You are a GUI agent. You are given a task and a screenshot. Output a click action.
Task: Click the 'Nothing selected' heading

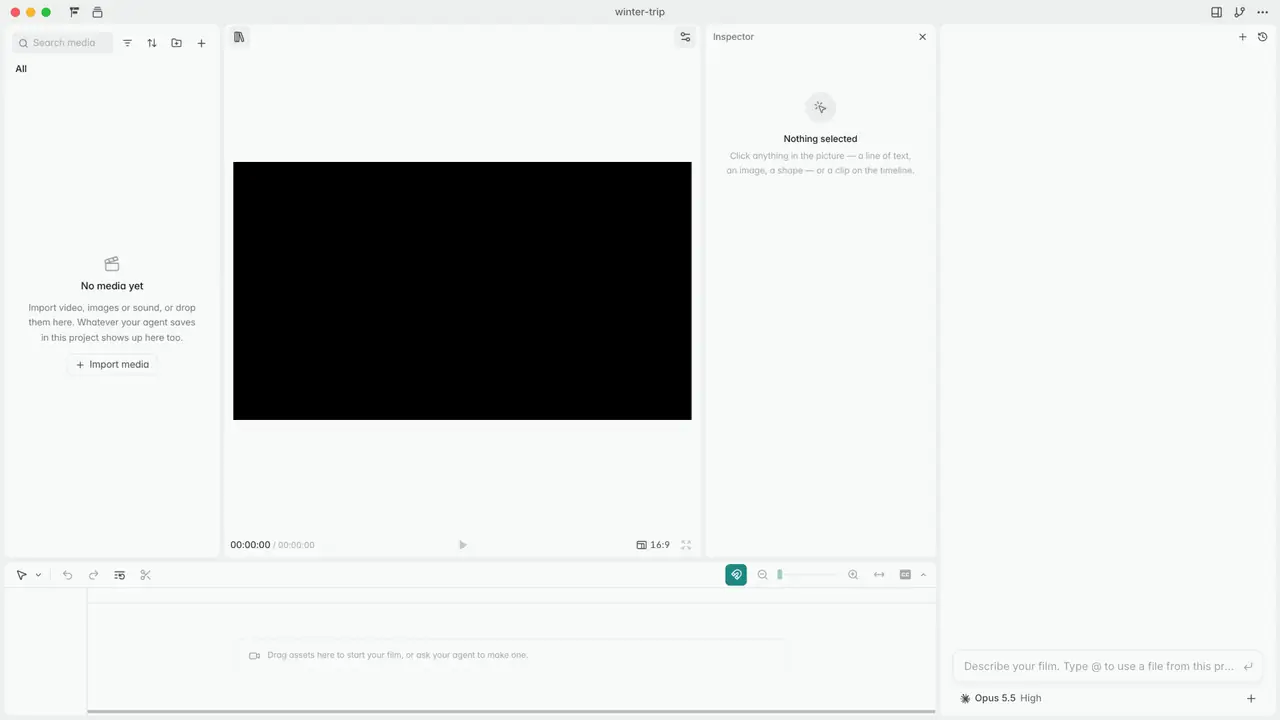point(820,139)
